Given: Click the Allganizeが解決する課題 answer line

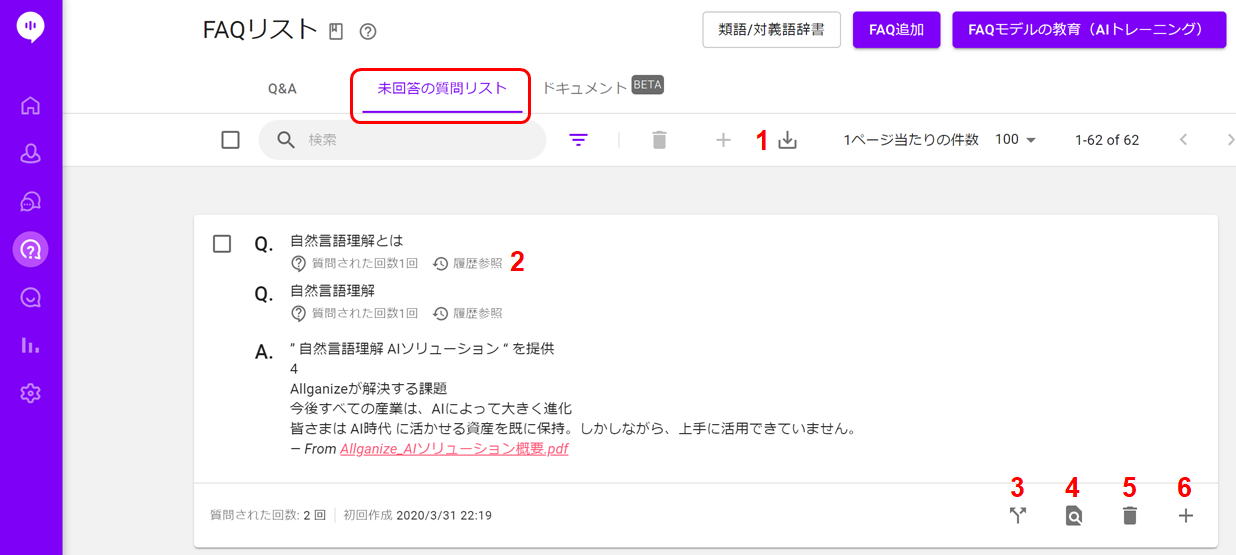Looking at the screenshot, I should 368,389.
